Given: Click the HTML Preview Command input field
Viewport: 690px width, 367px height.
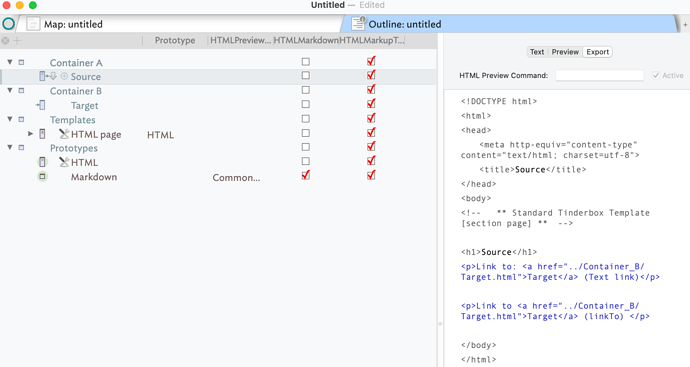Looking at the screenshot, I should (599, 76).
